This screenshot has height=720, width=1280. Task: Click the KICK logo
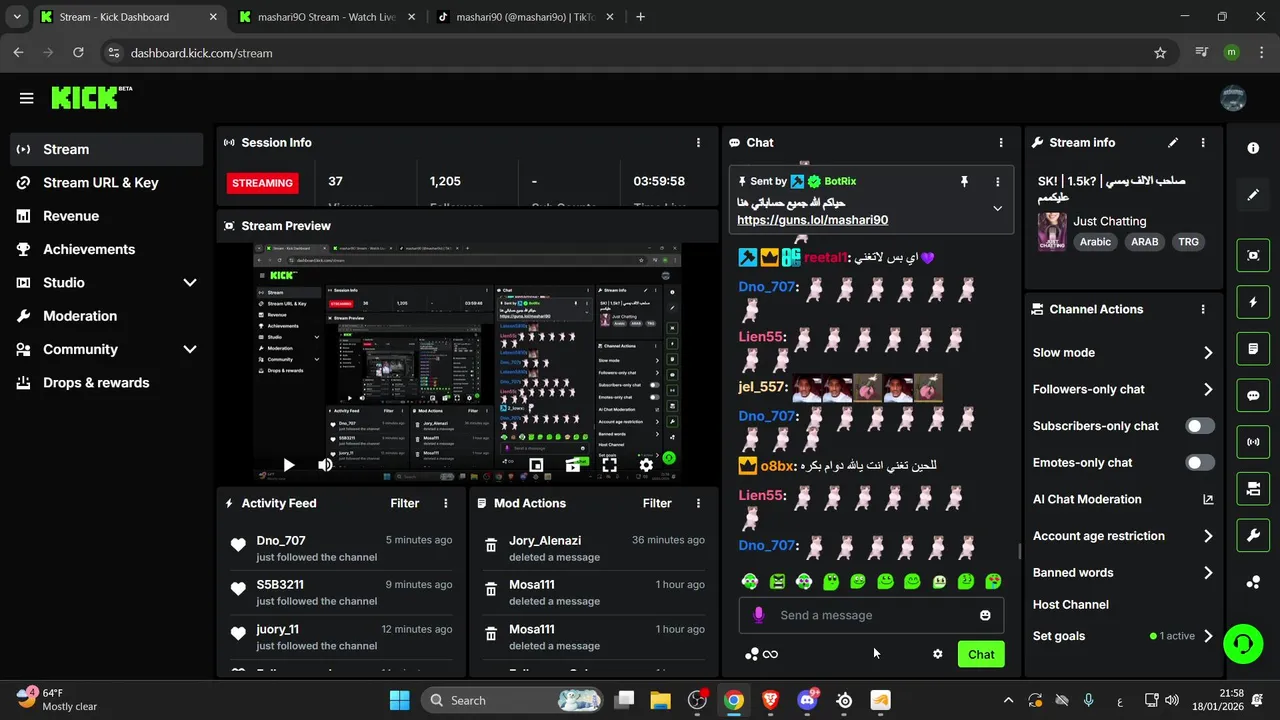[x=91, y=97]
